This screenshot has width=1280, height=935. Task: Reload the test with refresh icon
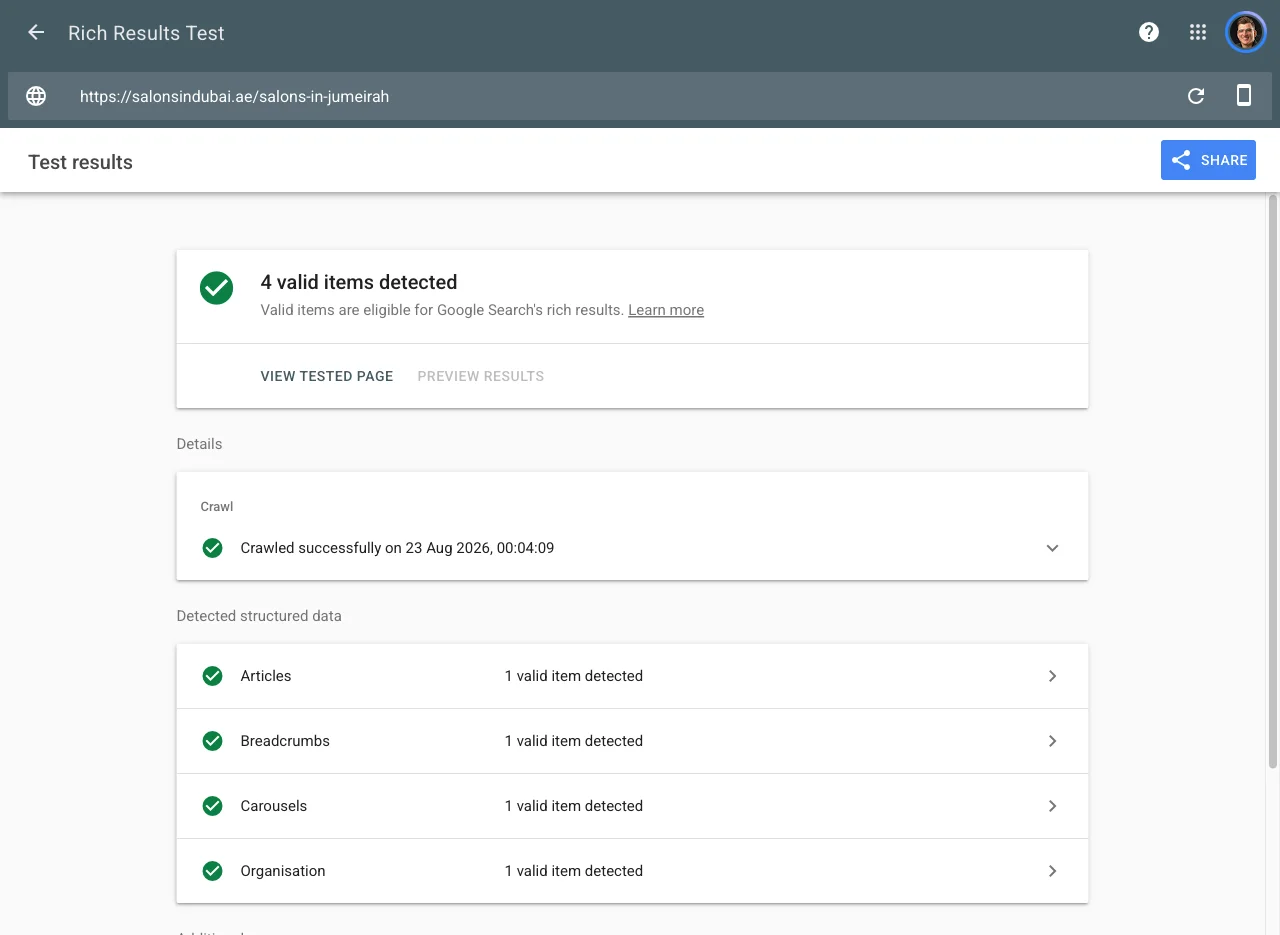[x=1196, y=96]
